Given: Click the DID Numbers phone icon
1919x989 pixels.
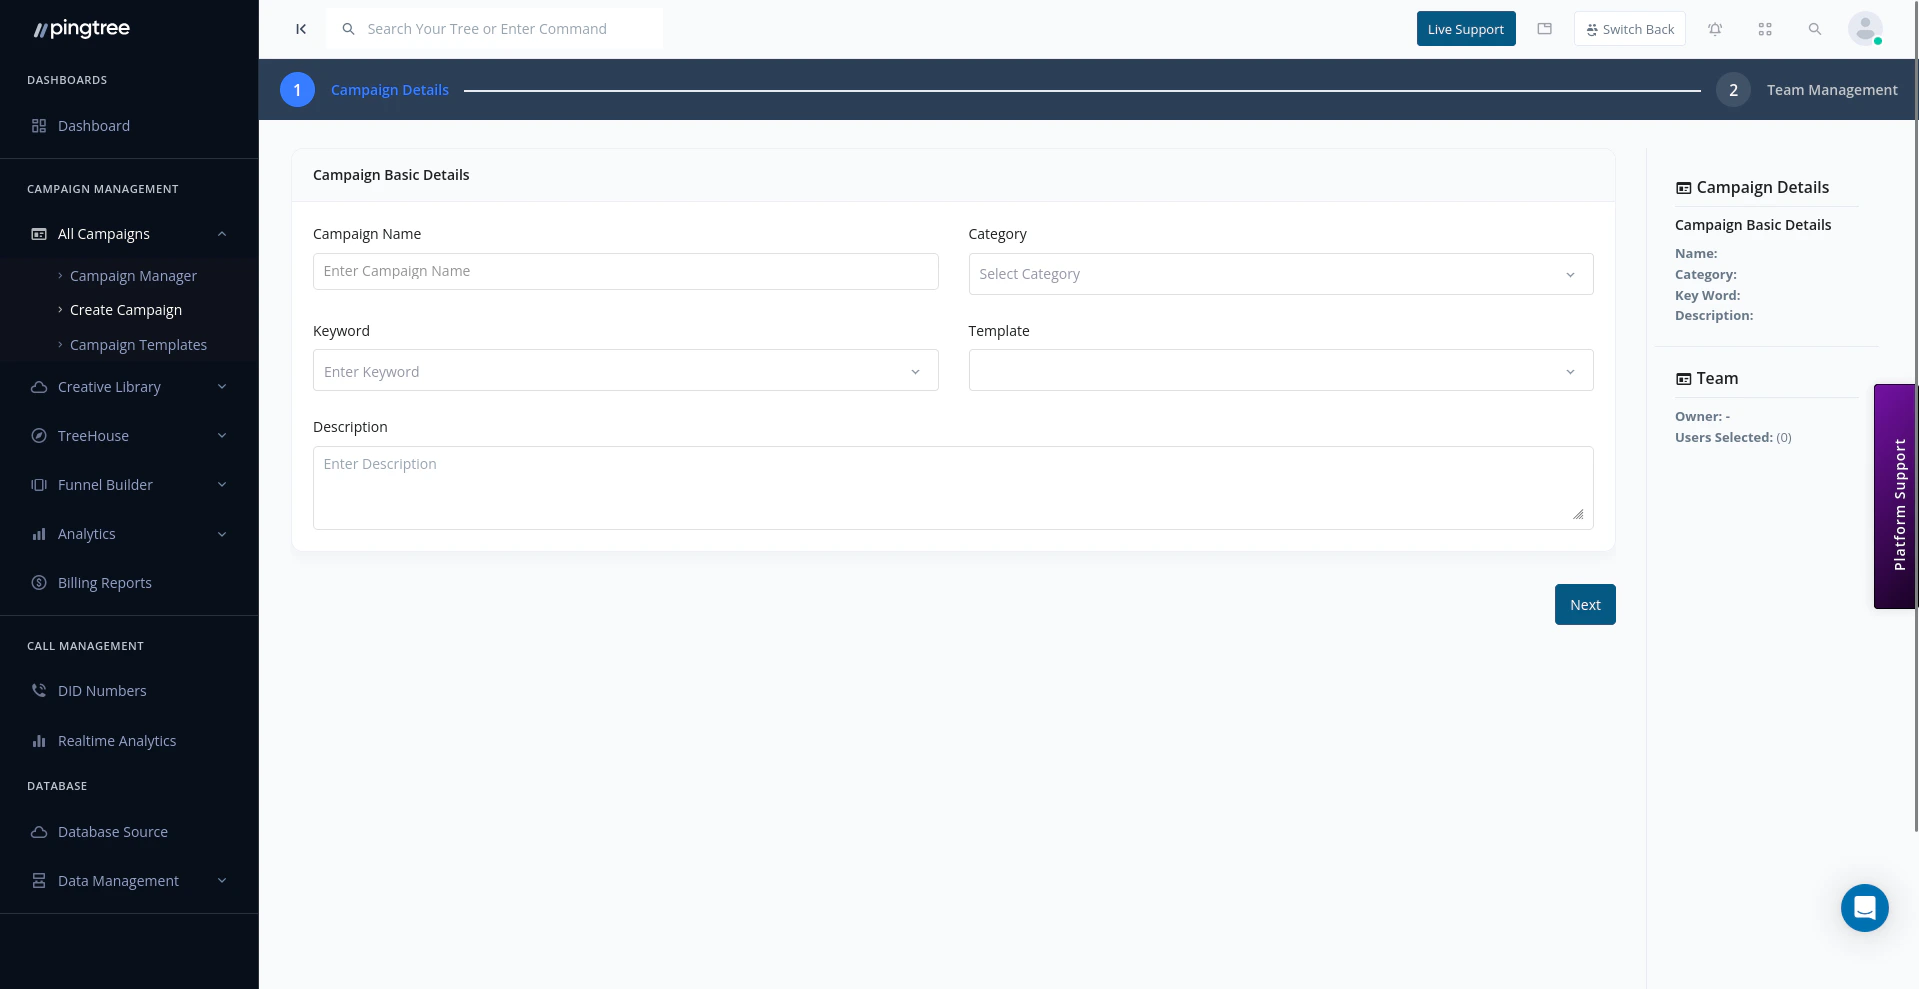Looking at the screenshot, I should [39, 691].
